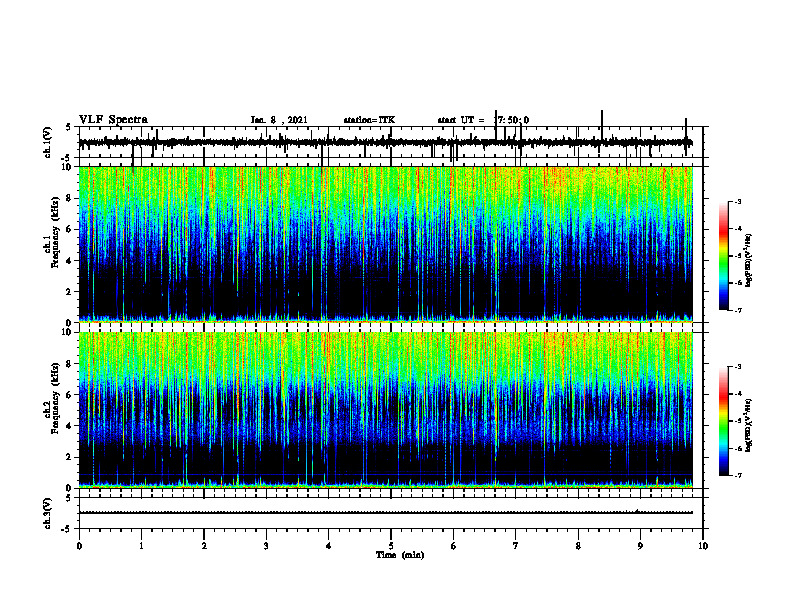Click the "ch.1(V)" waveform axis label
Image resolution: width=792 pixels, height=612 pixels.
(x=48, y=142)
